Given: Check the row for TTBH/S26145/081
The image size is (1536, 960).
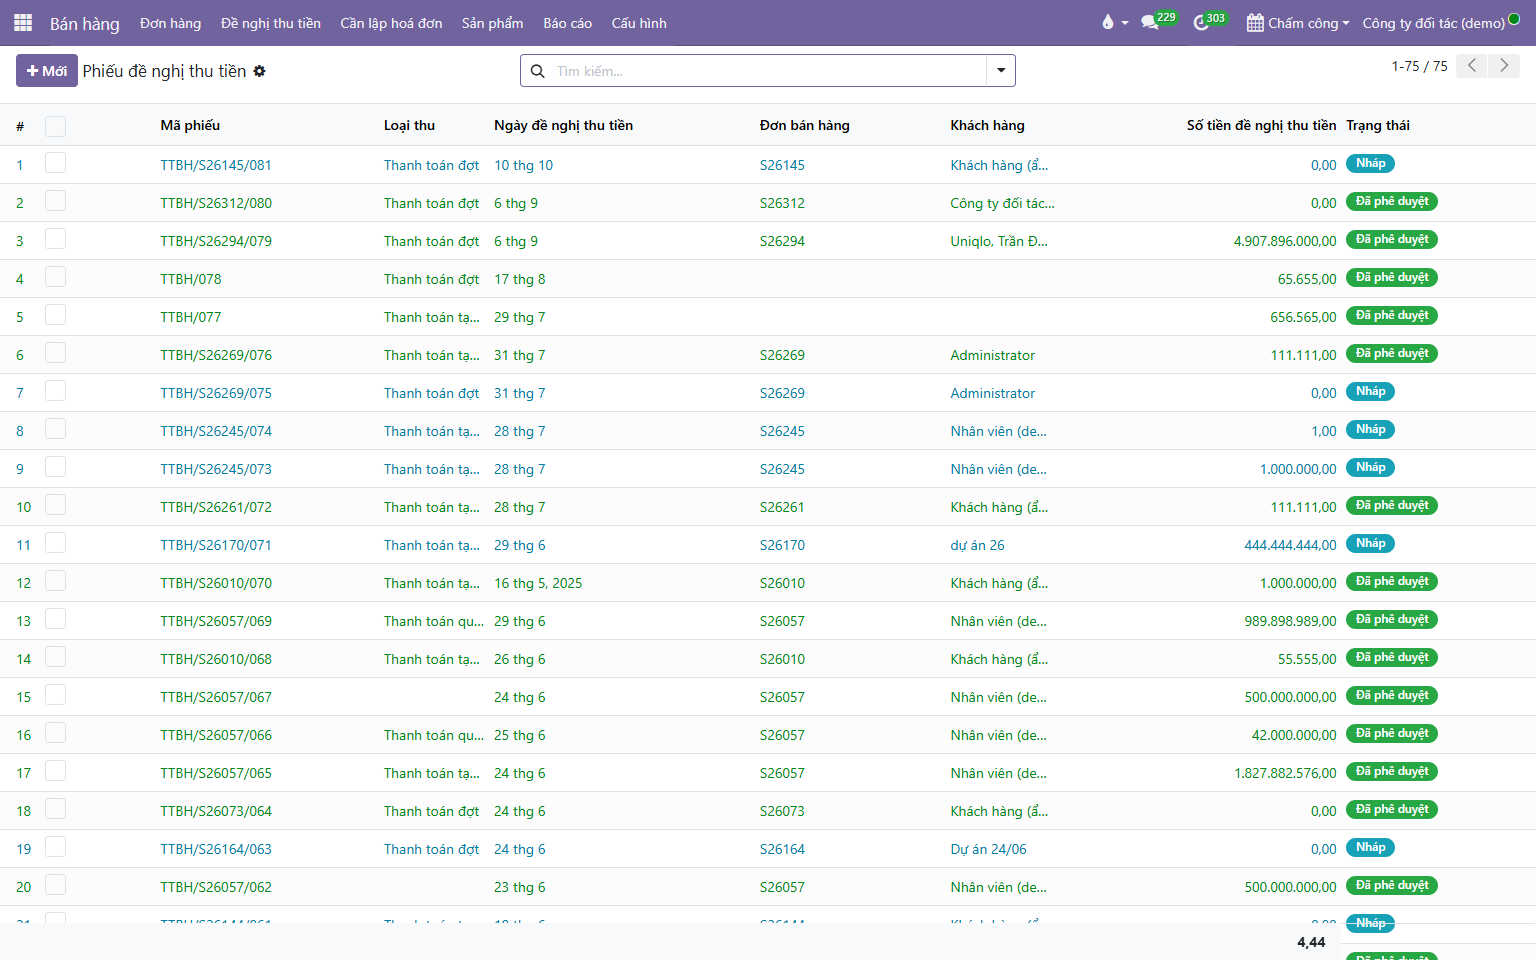Looking at the screenshot, I should click(x=56, y=163).
